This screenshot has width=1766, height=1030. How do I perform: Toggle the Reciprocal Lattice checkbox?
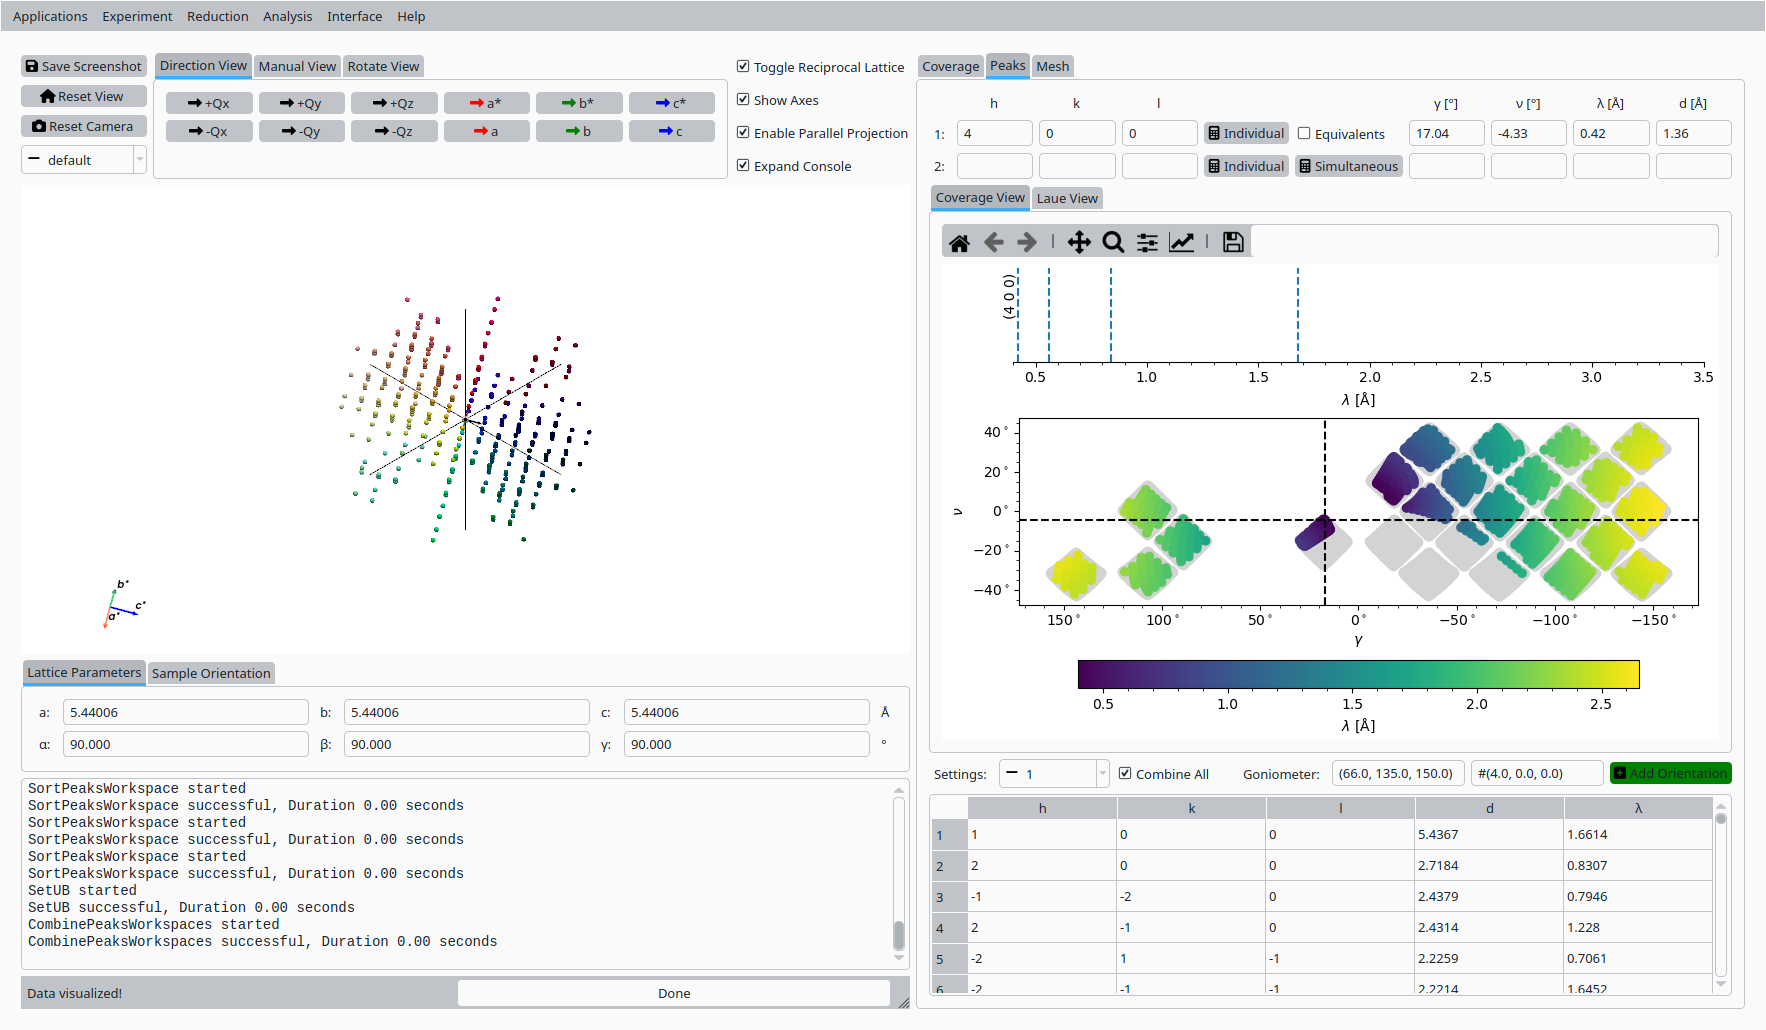(743, 67)
